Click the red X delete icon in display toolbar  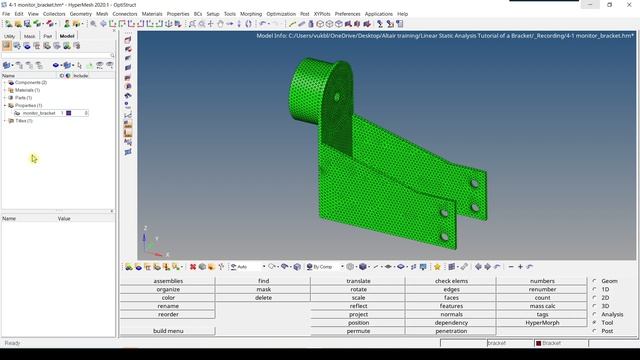(193, 267)
